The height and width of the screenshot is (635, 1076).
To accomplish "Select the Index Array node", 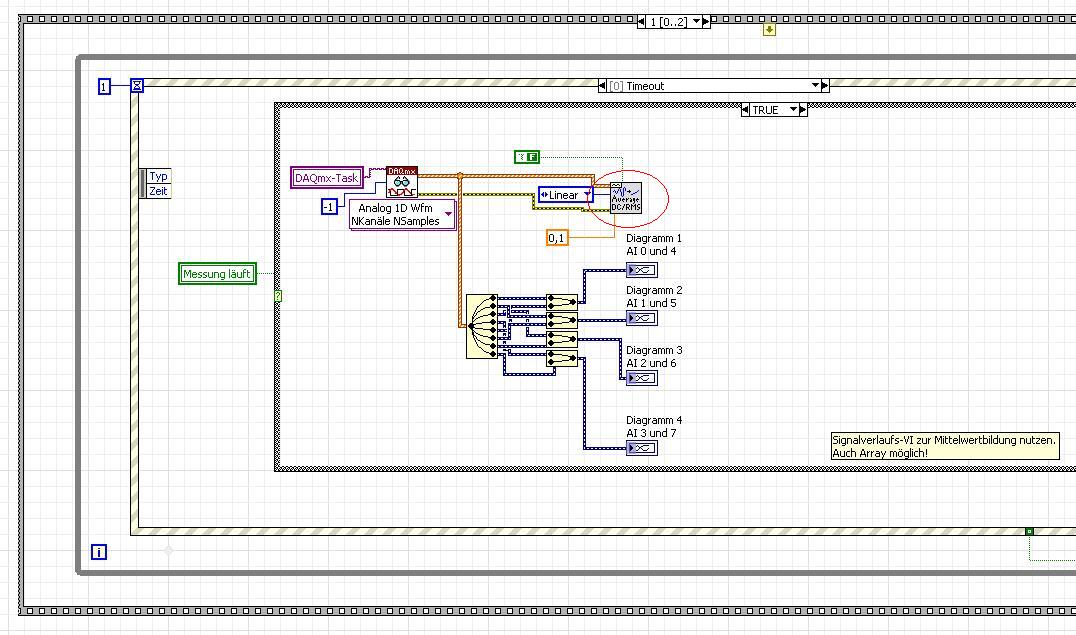I will click(x=482, y=326).
